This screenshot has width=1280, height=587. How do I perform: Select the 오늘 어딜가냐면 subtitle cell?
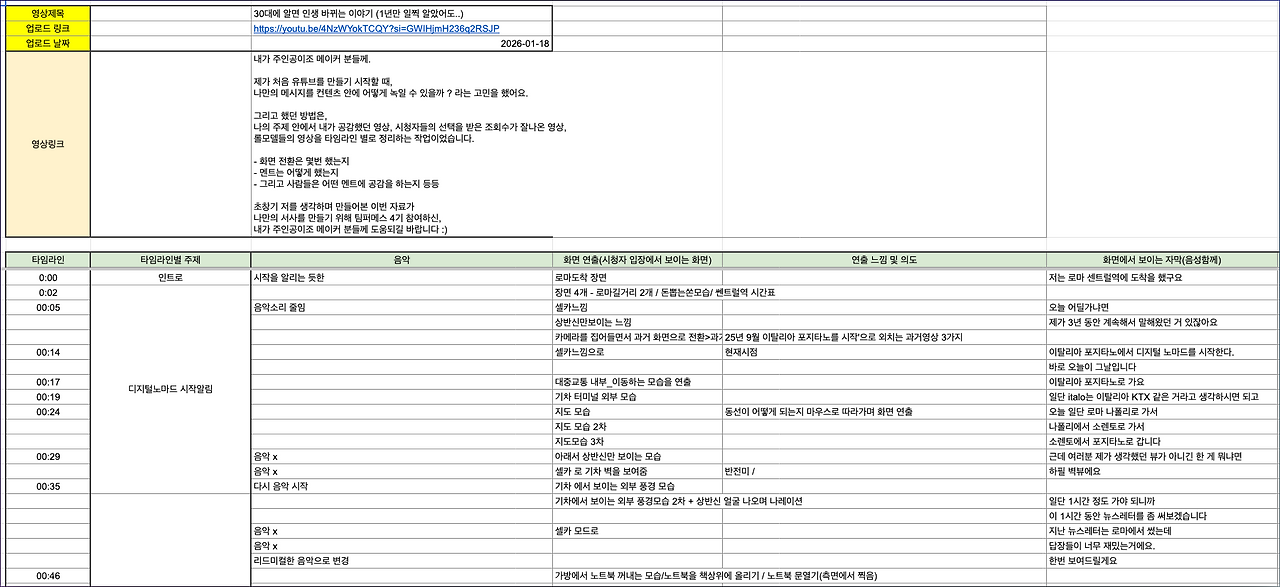point(1162,307)
